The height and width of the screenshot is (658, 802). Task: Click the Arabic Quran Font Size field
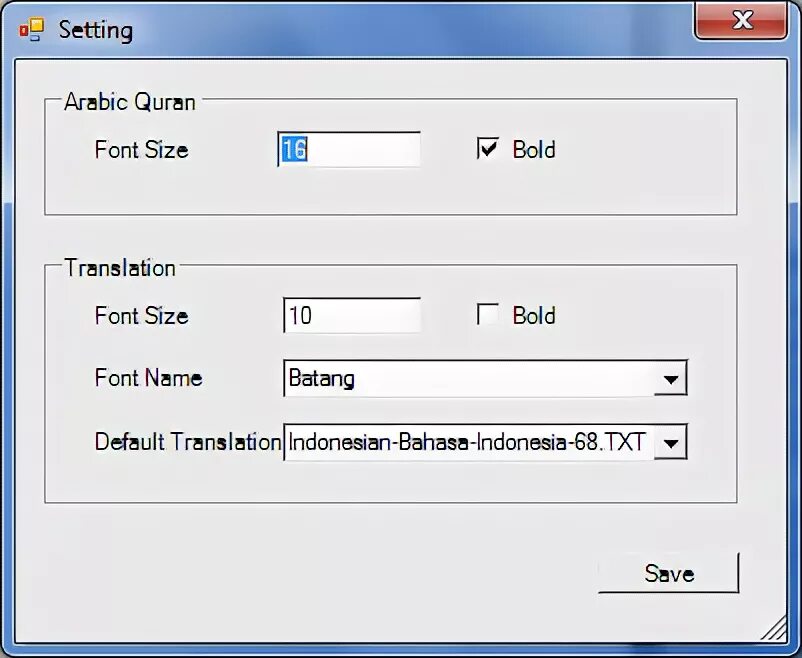pyautogui.click(x=349, y=149)
